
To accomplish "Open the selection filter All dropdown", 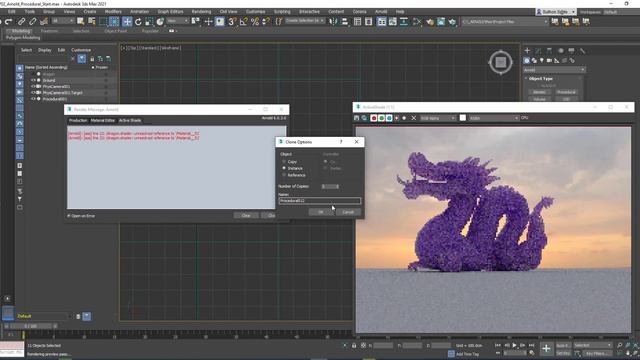I will pyautogui.click(x=63, y=21).
